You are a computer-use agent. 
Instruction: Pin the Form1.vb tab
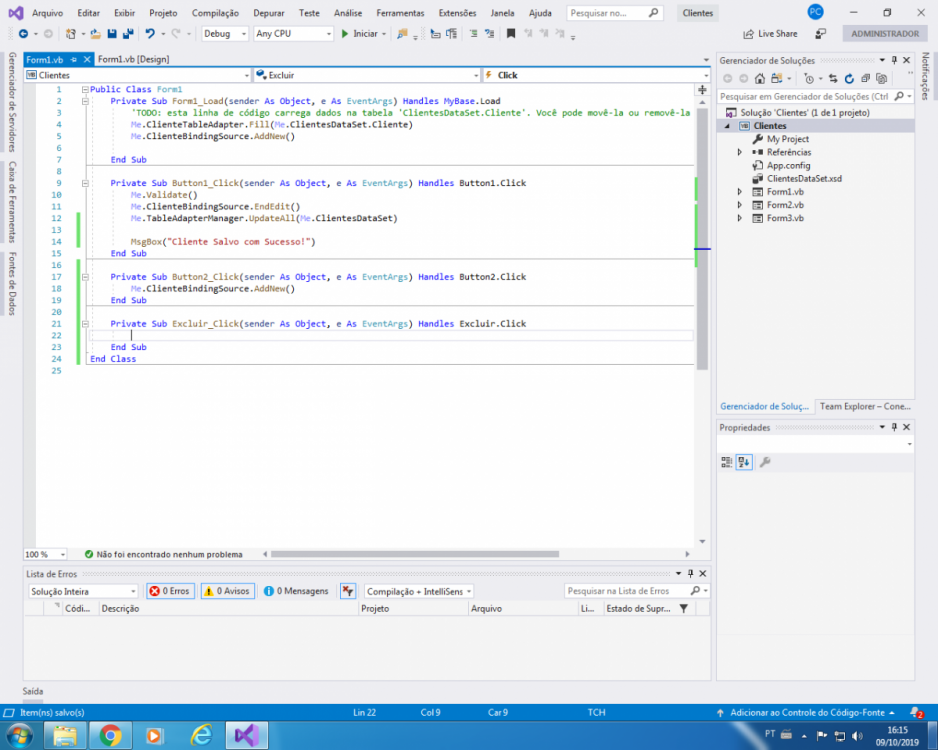(74, 59)
